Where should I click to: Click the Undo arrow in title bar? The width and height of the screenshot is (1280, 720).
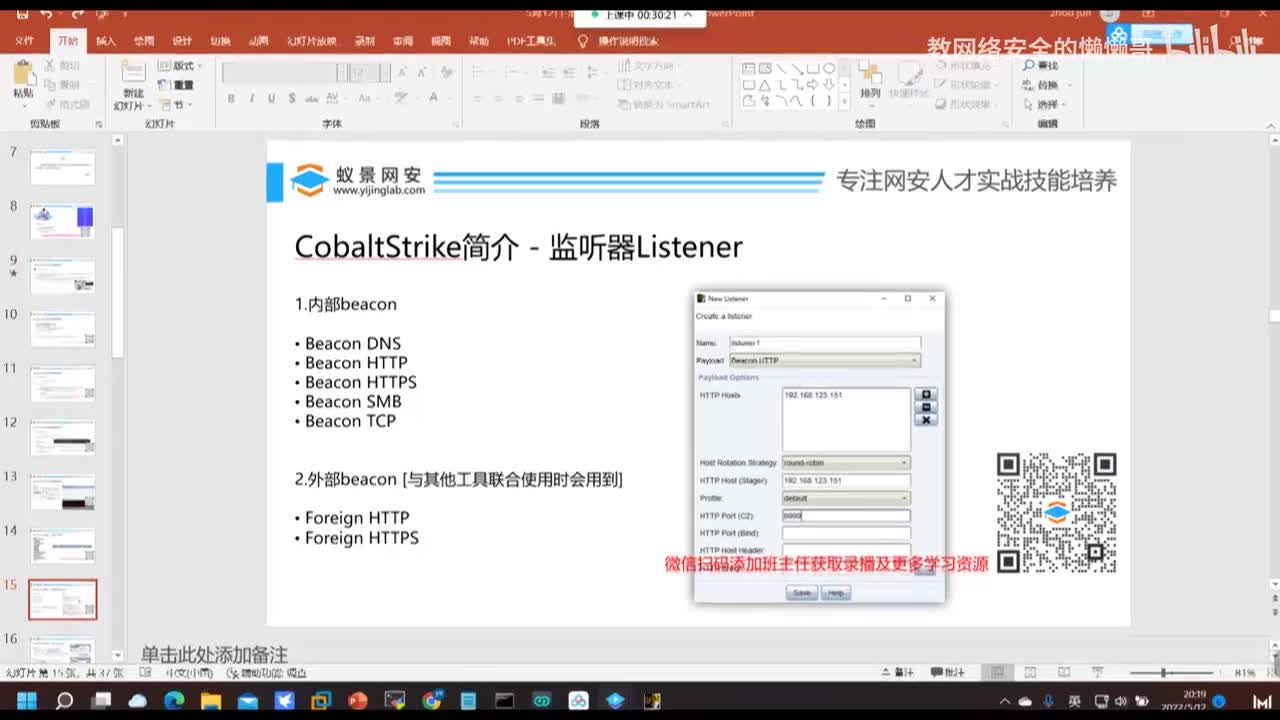pos(46,14)
